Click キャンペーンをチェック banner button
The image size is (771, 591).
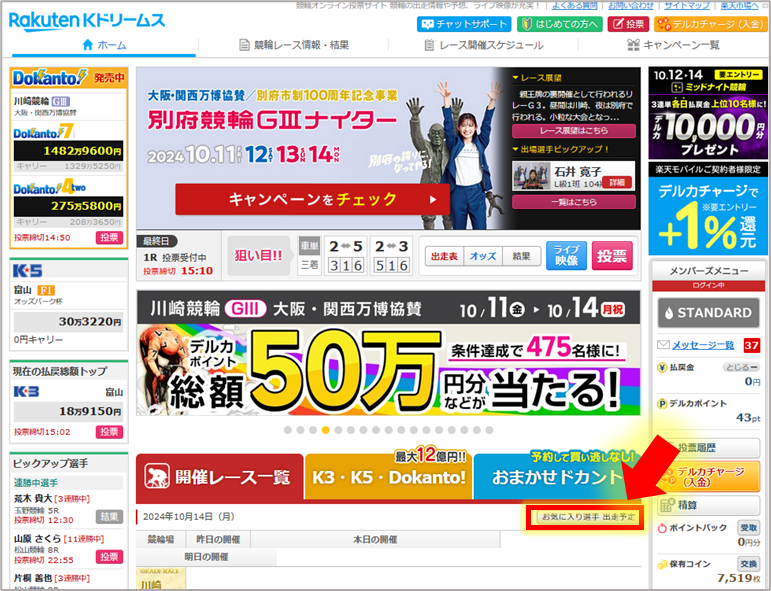[x=312, y=199]
